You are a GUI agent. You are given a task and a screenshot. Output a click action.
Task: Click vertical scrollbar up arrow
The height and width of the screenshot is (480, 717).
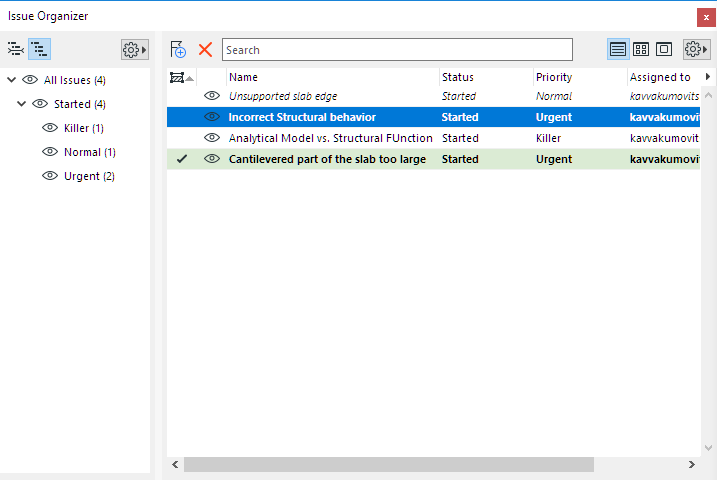pyautogui.click(x=708, y=96)
